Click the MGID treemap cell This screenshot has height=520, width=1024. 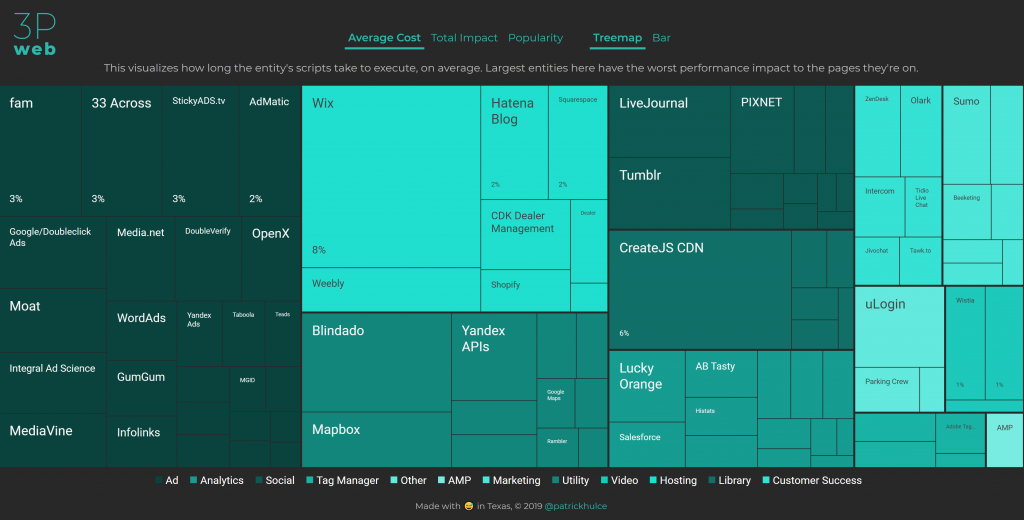tap(248, 389)
